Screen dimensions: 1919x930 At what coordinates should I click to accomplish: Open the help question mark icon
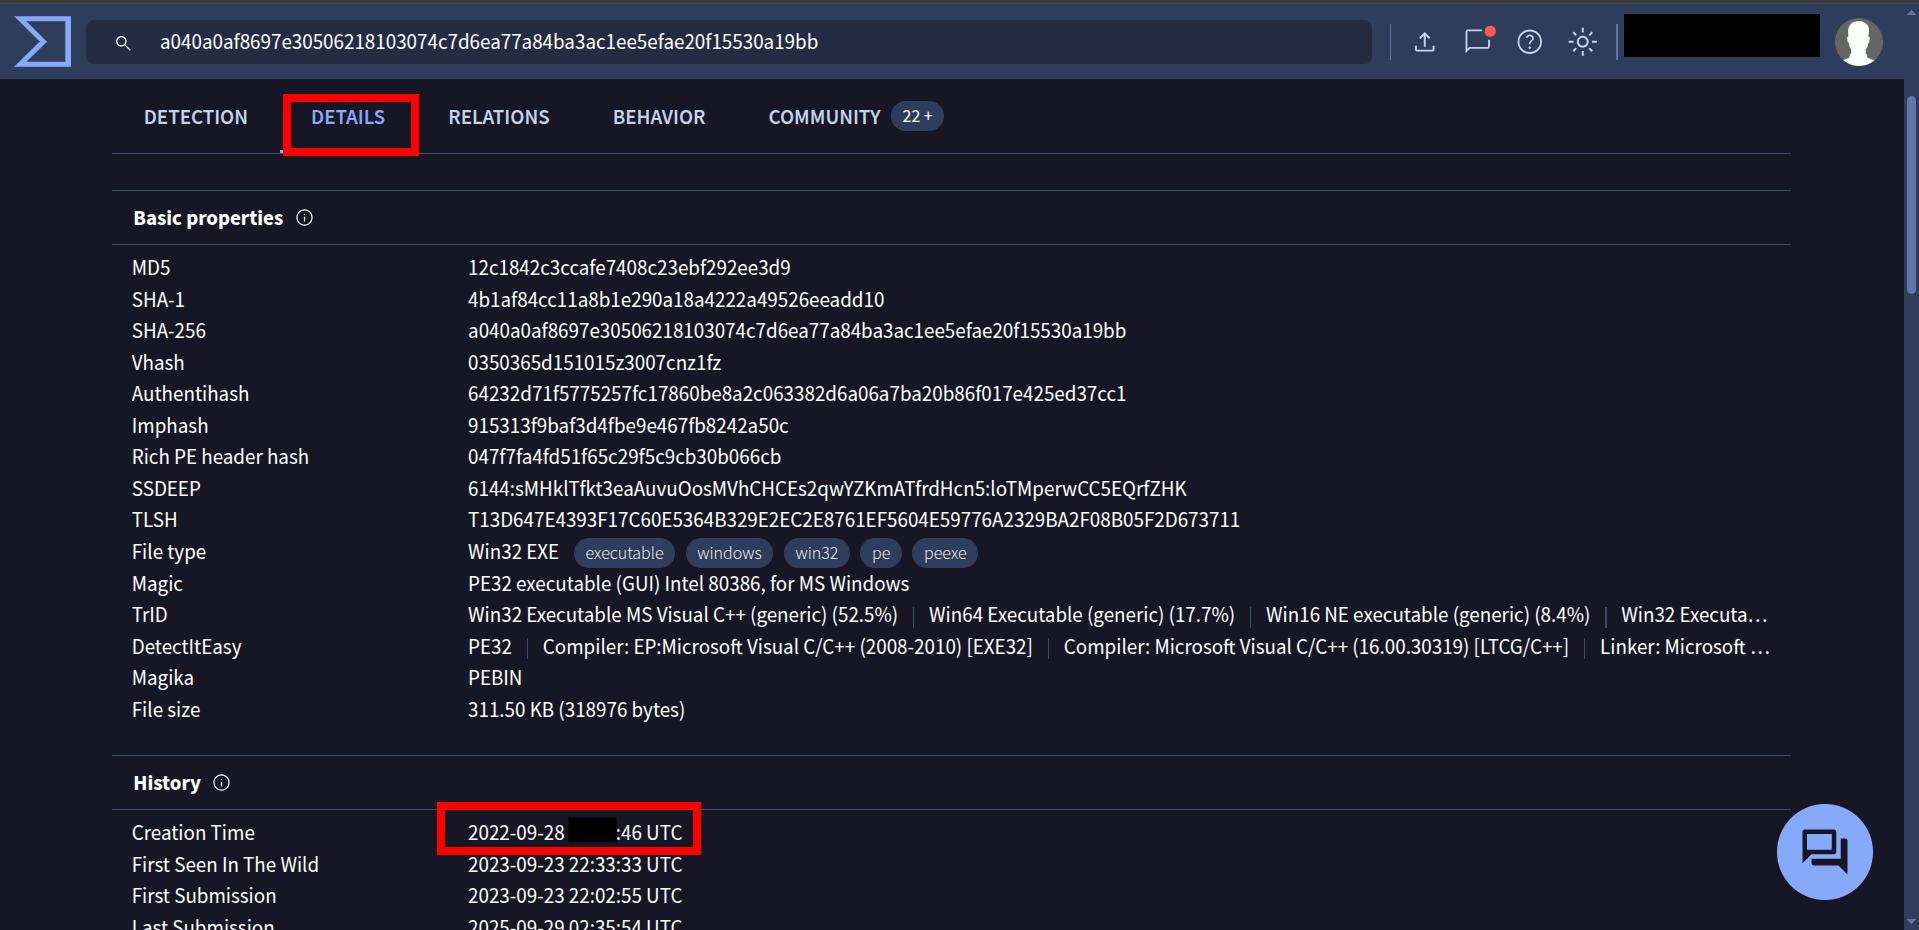[1529, 42]
